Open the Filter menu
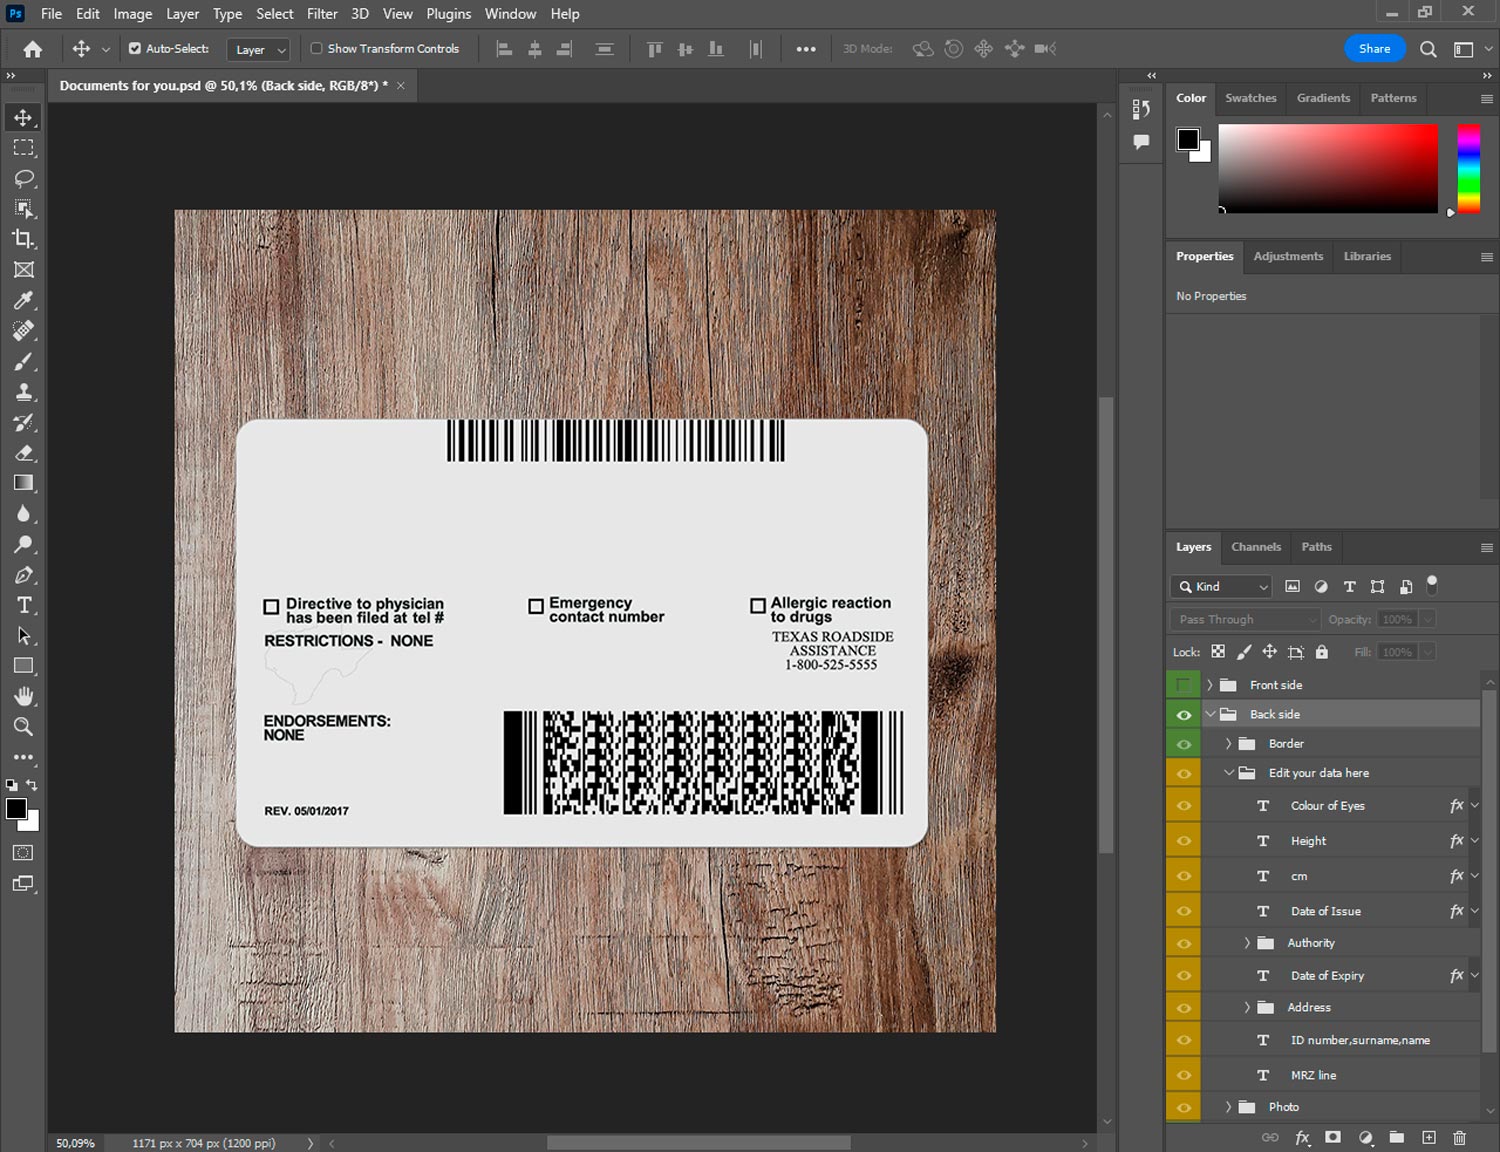The image size is (1500, 1152). 322,14
